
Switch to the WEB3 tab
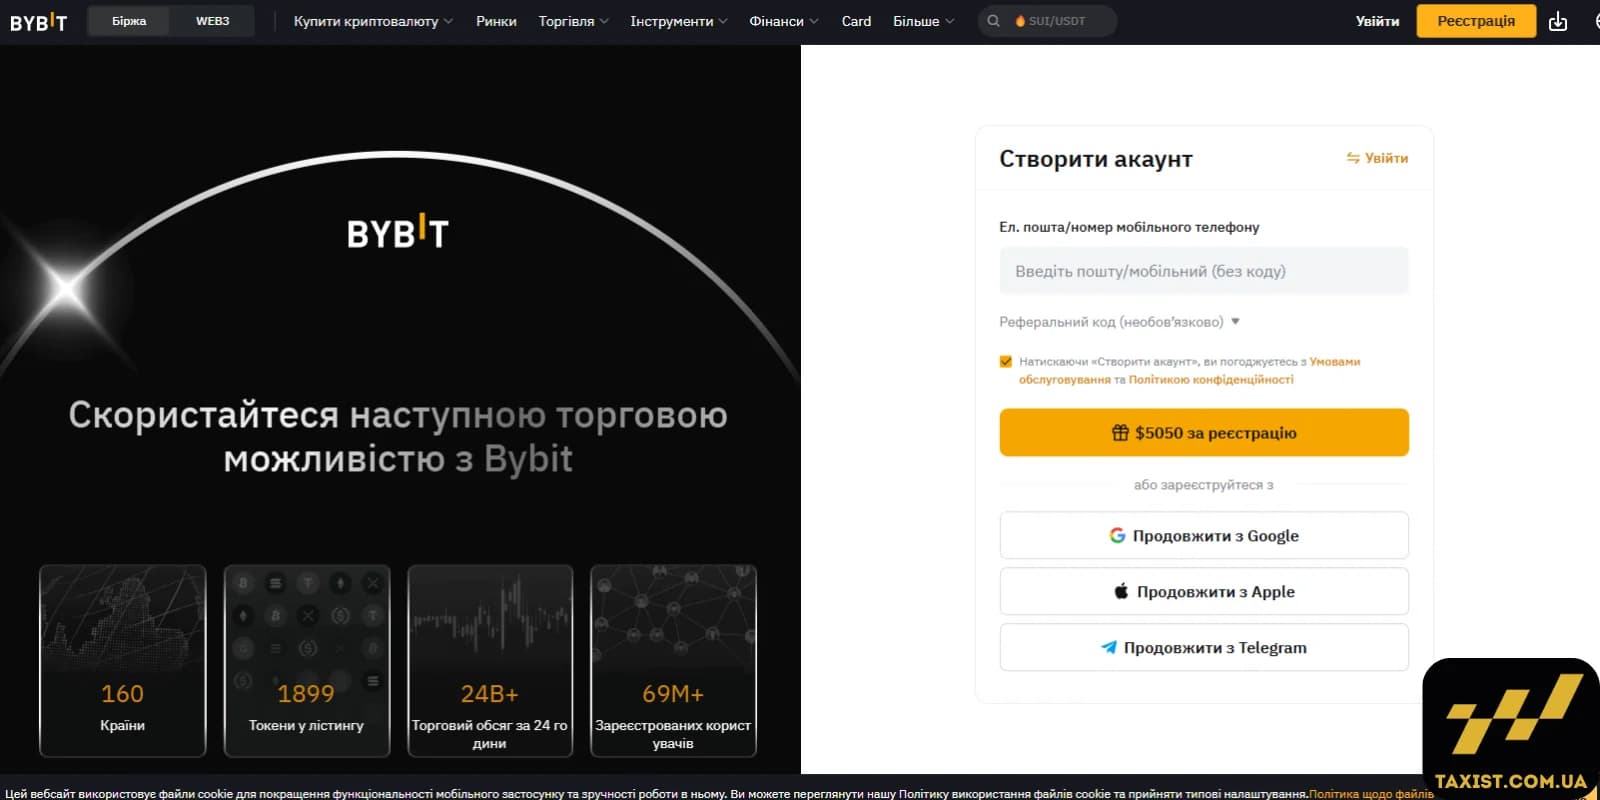pyautogui.click(x=212, y=21)
